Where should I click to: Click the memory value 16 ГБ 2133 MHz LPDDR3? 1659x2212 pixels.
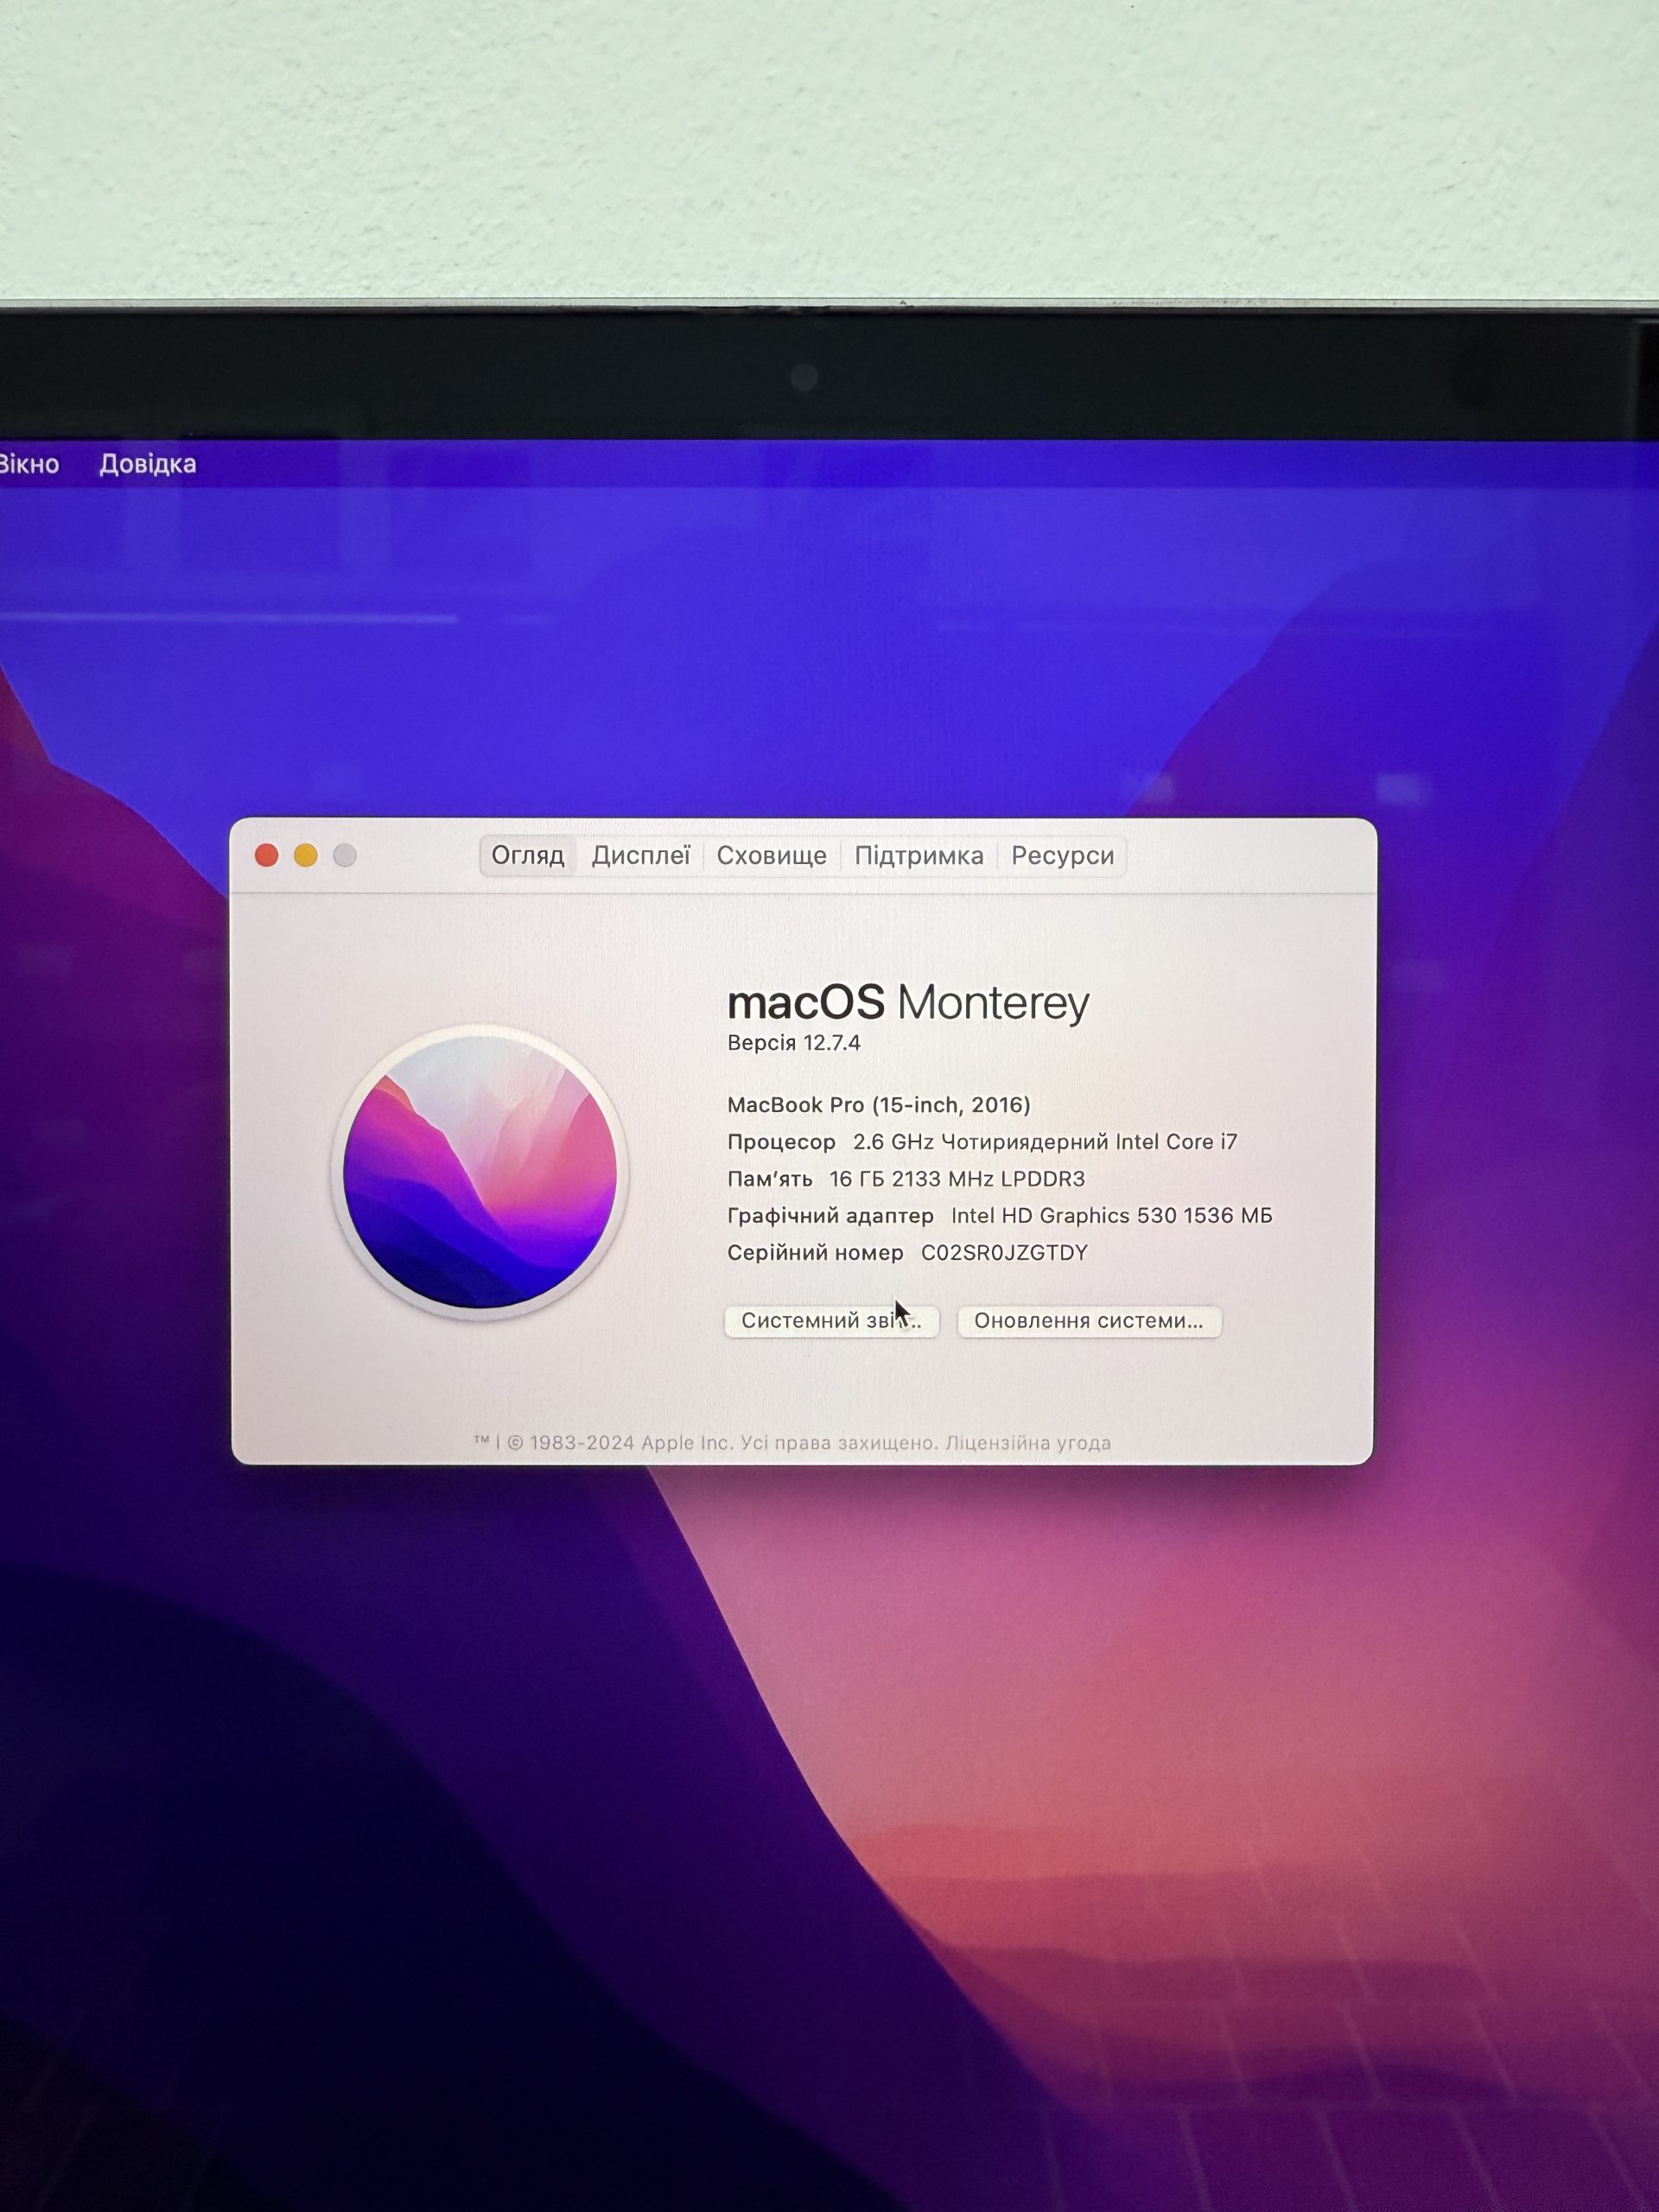pyautogui.click(x=957, y=1179)
